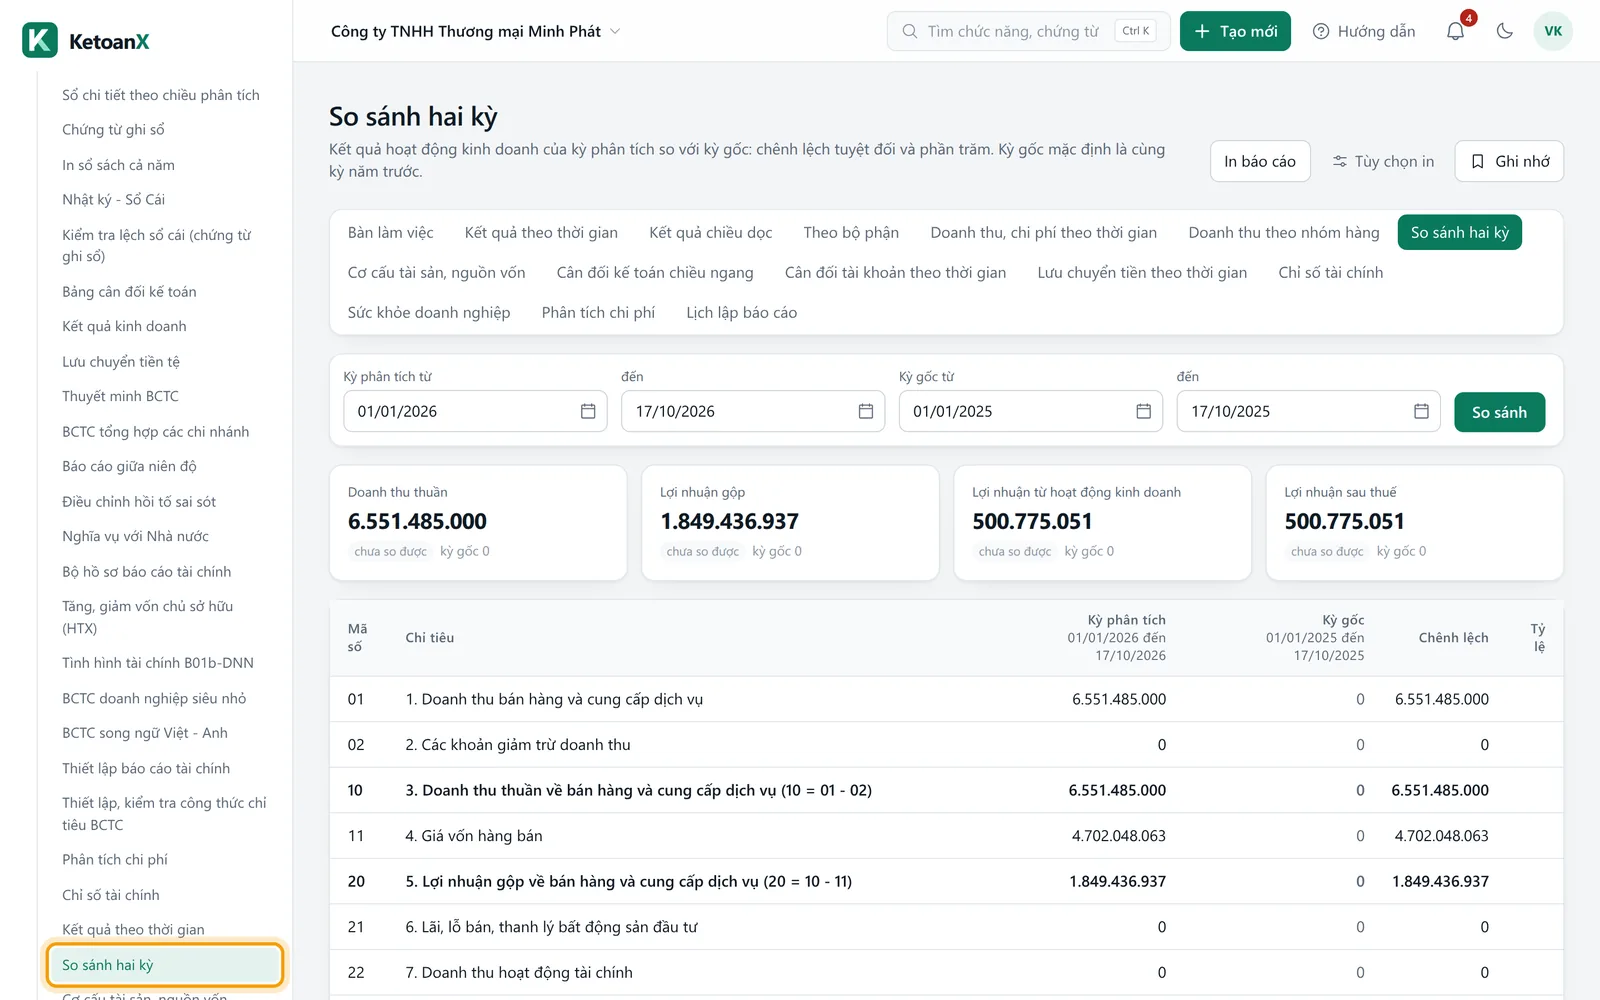This screenshot has height=1000, width=1600.
Task: Click row 2. Các khoản giảm trừ doanh thu
Action: 946,745
